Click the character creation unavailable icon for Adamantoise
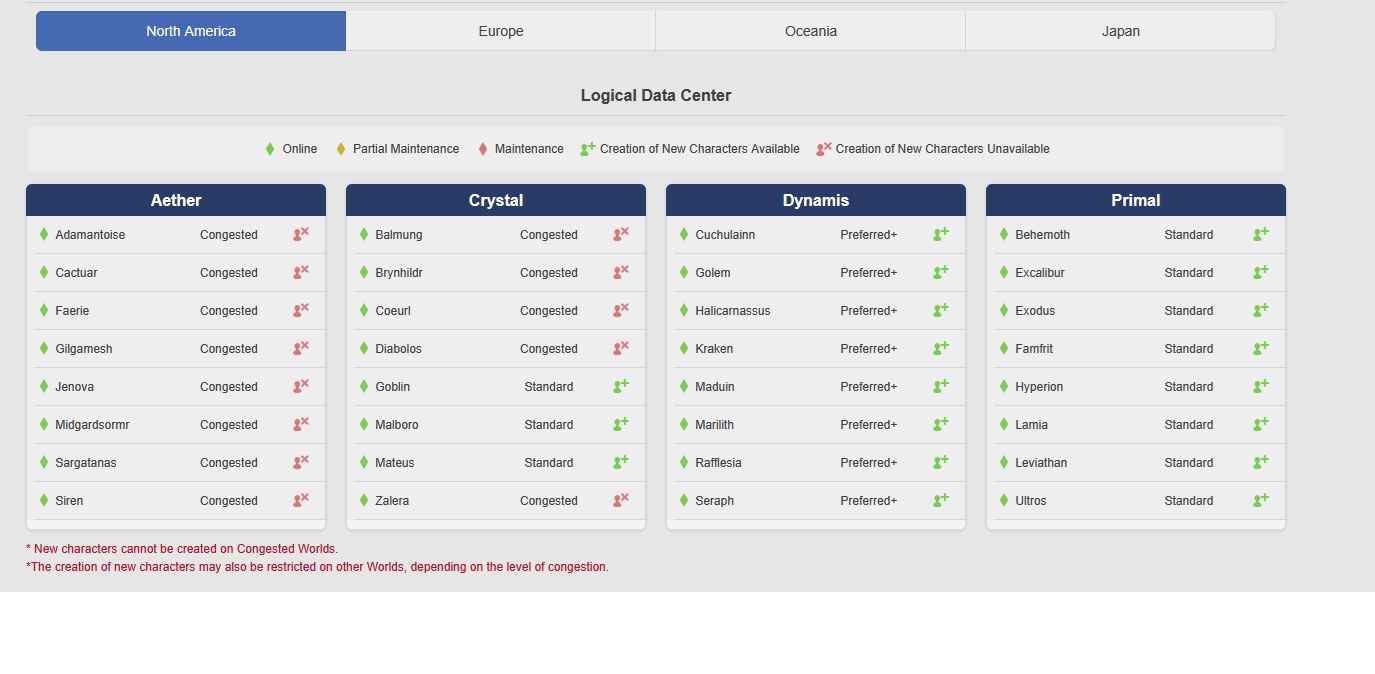Image resolution: width=1375 pixels, height=674 pixels. pos(301,234)
